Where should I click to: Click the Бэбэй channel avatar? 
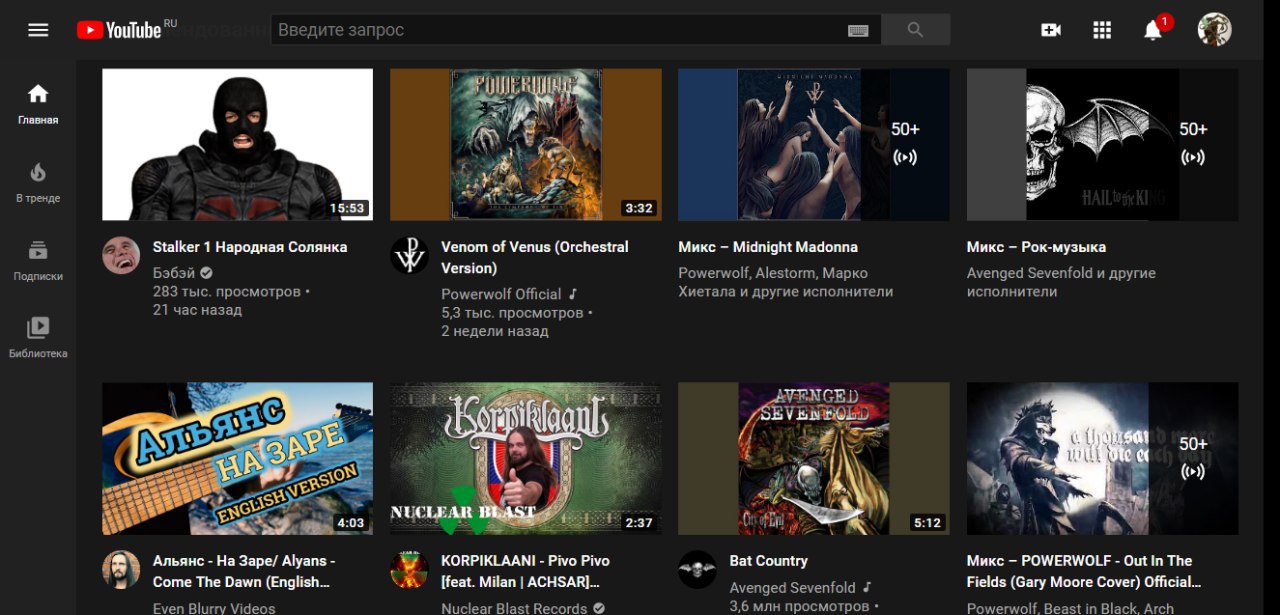tap(120, 255)
